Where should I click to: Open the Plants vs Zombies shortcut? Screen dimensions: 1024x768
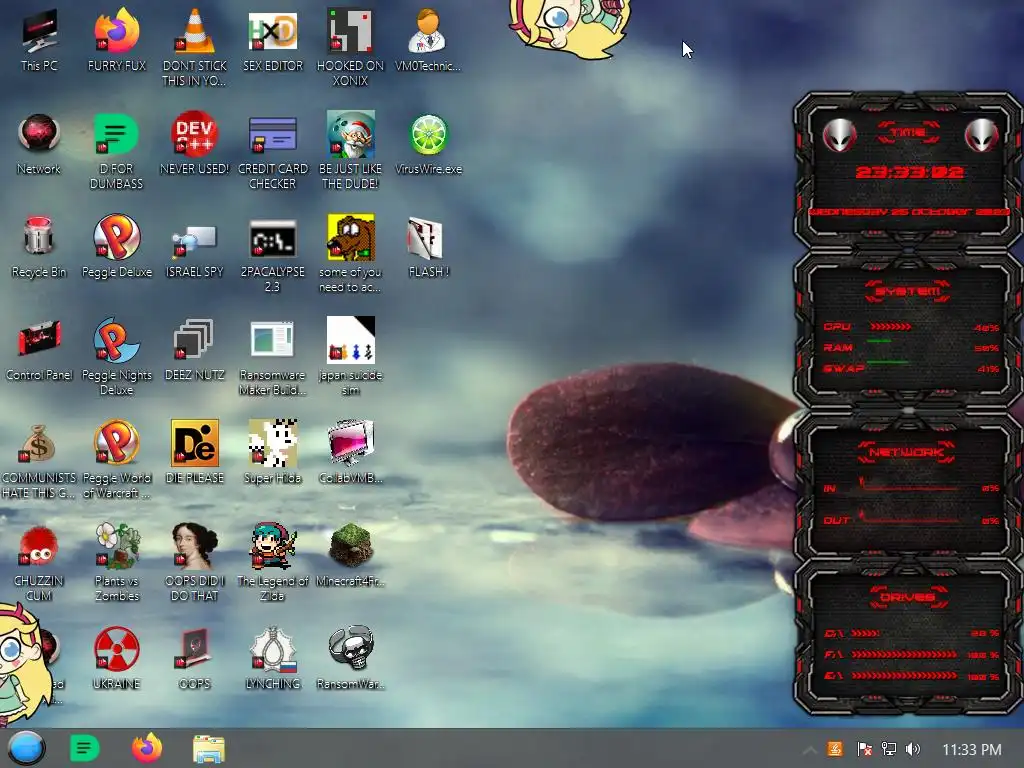click(x=117, y=563)
